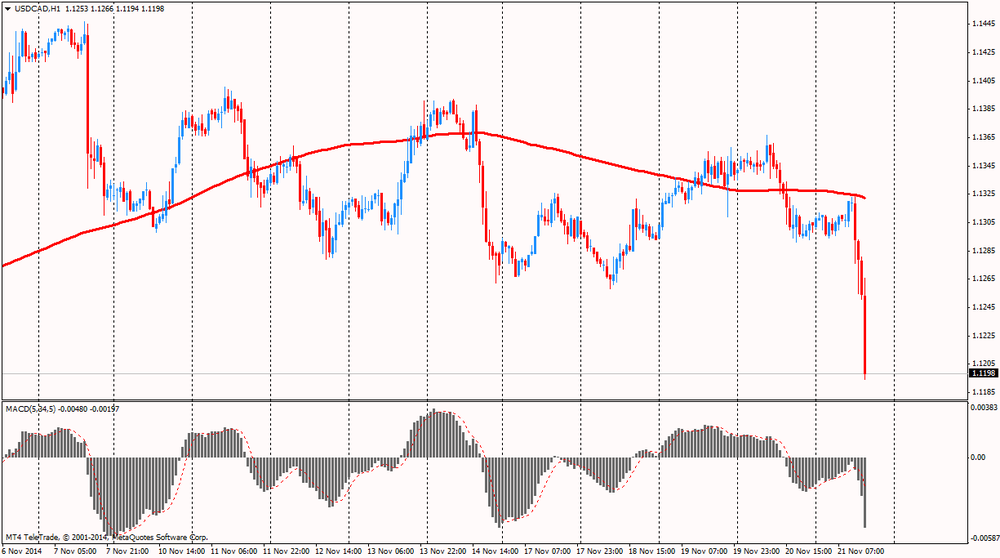The width and height of the screenshot is (1000, 558).
Task: Click the 1.1225 price scale value
Action: pyautogui.click(x=983, y=335)
